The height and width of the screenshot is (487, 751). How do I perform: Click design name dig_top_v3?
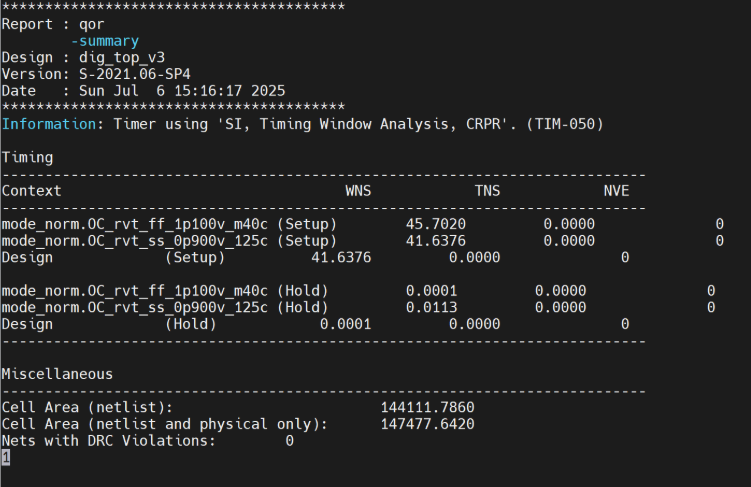click(x=122, y=57)
